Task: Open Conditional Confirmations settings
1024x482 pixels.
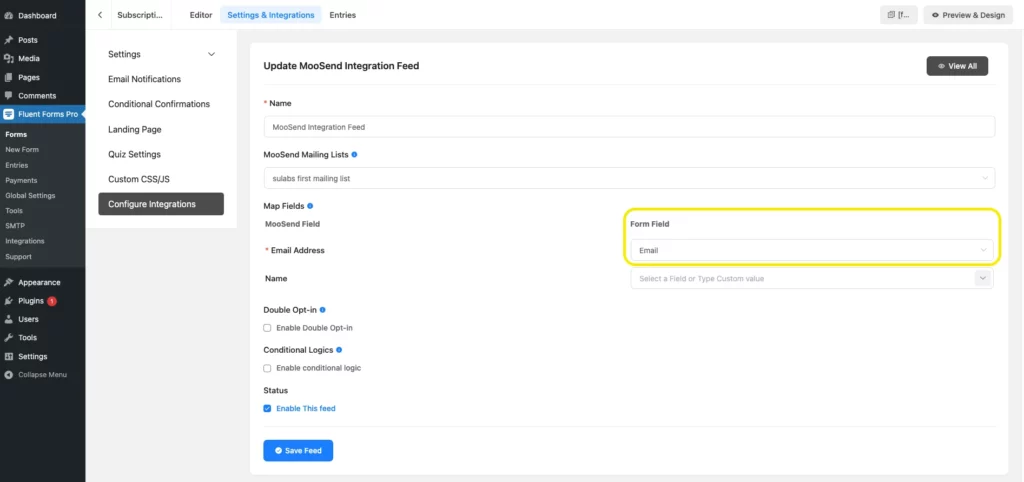Action: [159, 104]
